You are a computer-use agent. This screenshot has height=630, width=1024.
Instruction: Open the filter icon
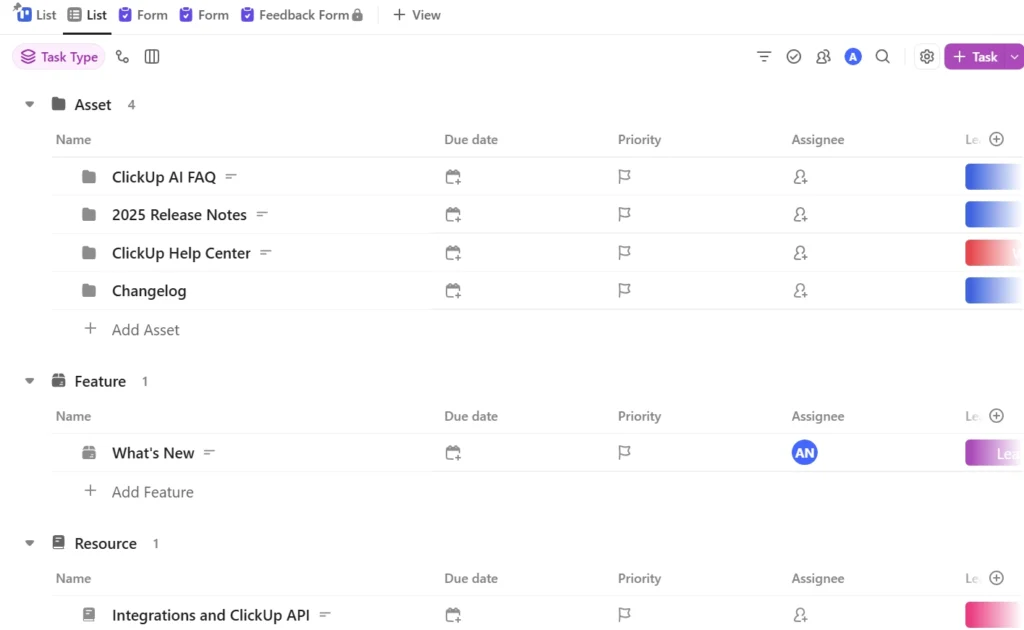[763, 57]
